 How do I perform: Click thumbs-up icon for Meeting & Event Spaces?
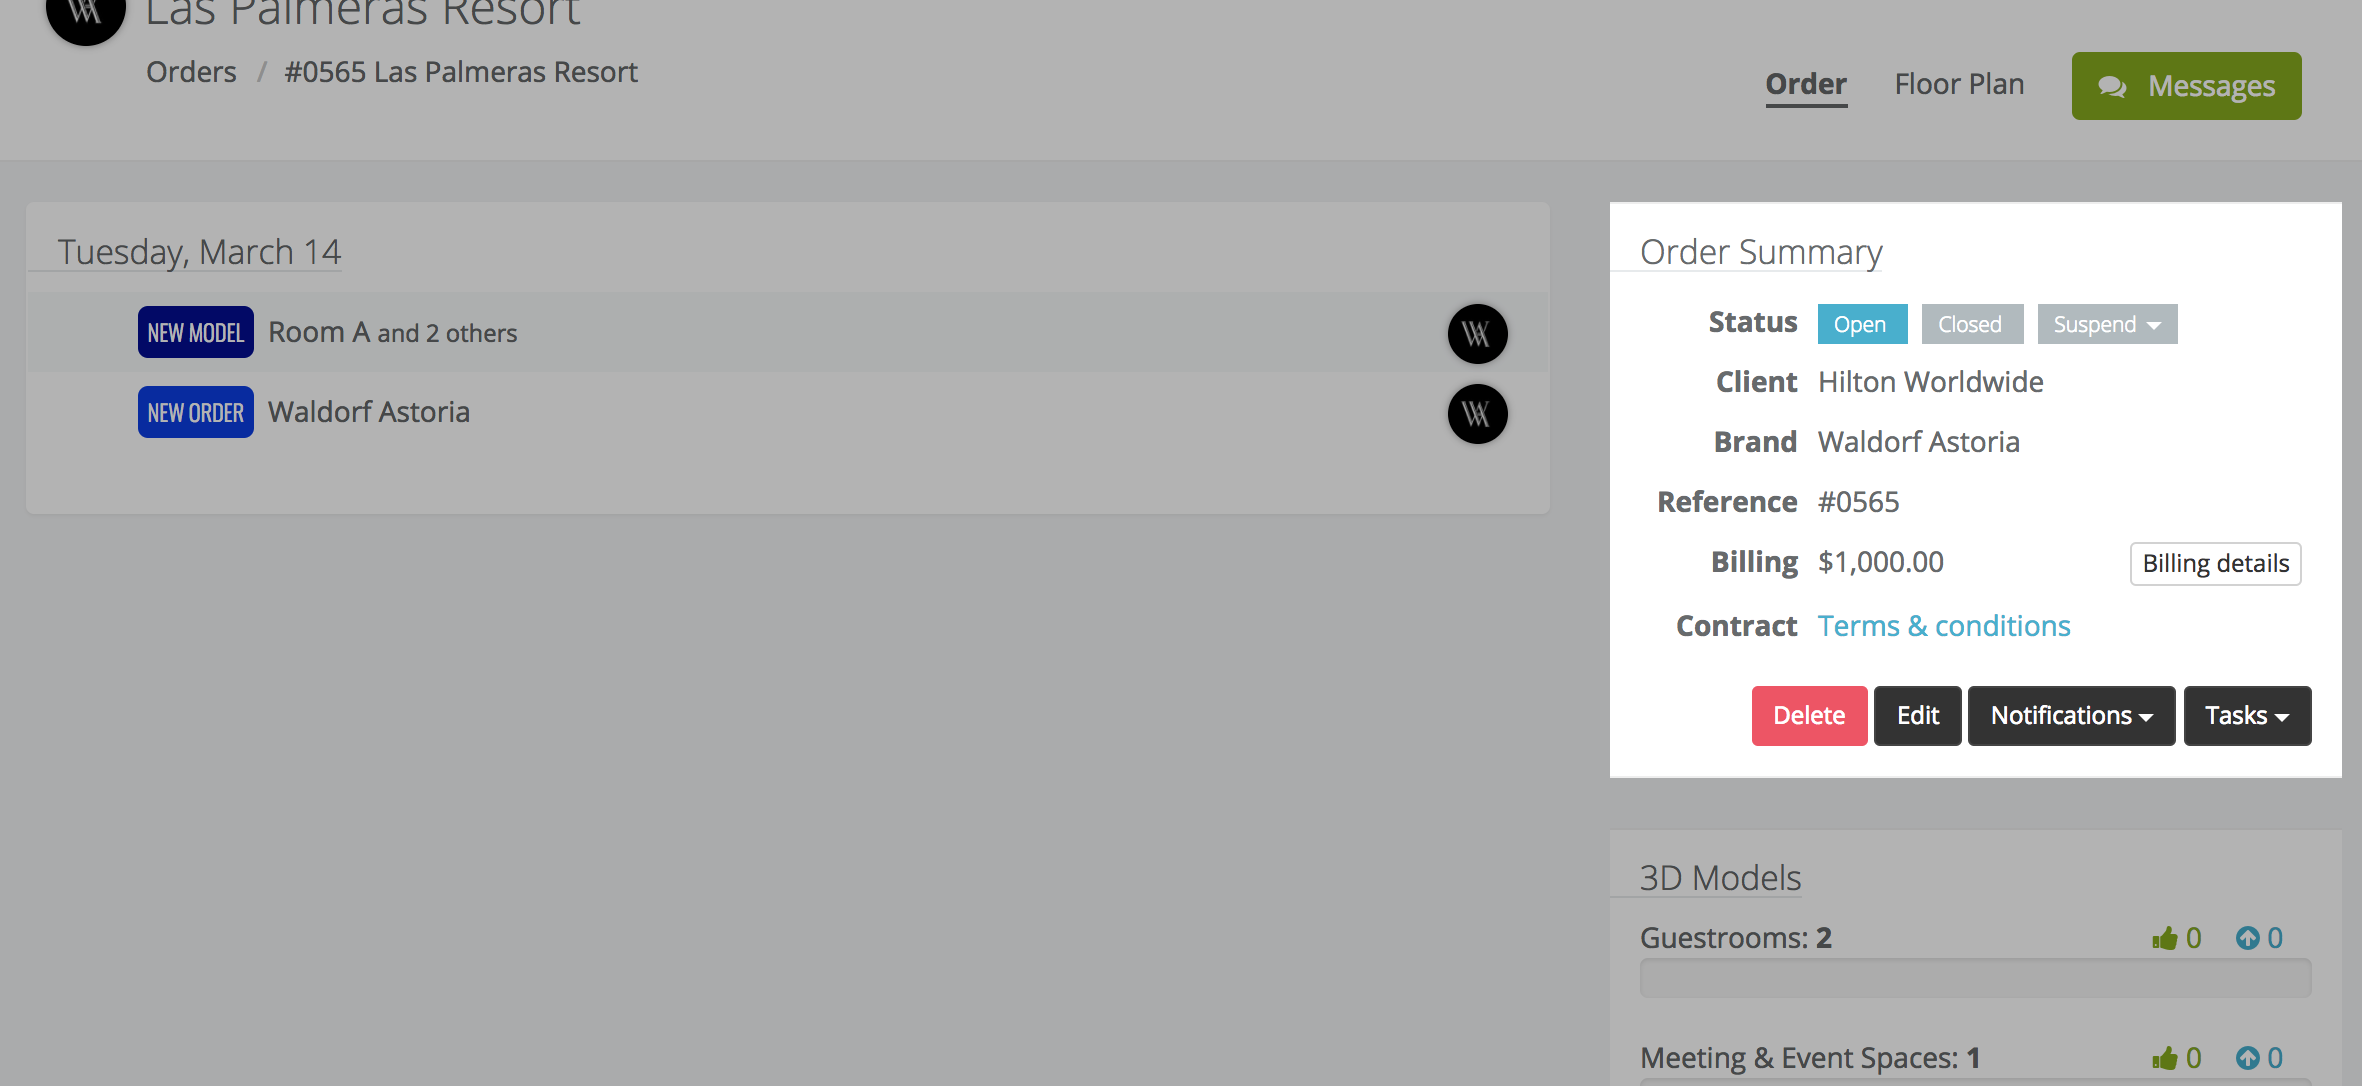pyautogui.click(x=2165, y=1058)
